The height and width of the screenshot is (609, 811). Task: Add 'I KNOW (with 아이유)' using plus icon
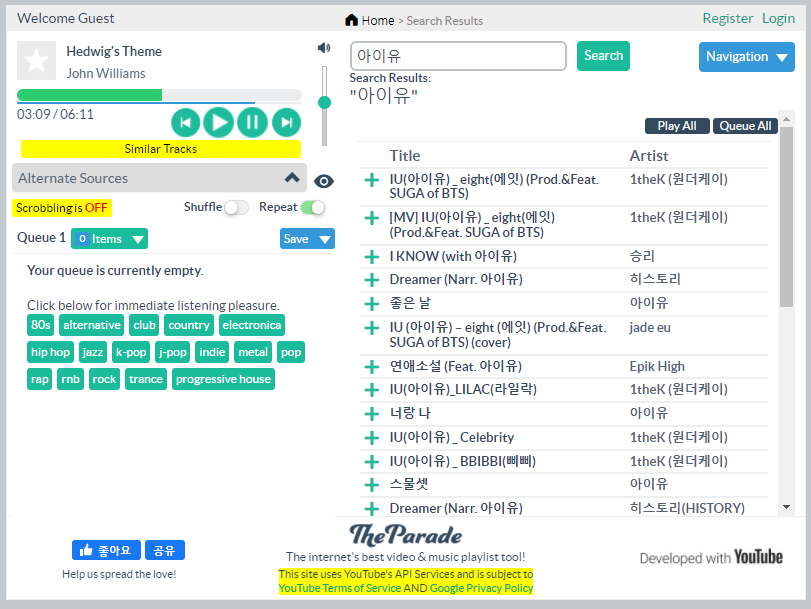coord(372,257)
